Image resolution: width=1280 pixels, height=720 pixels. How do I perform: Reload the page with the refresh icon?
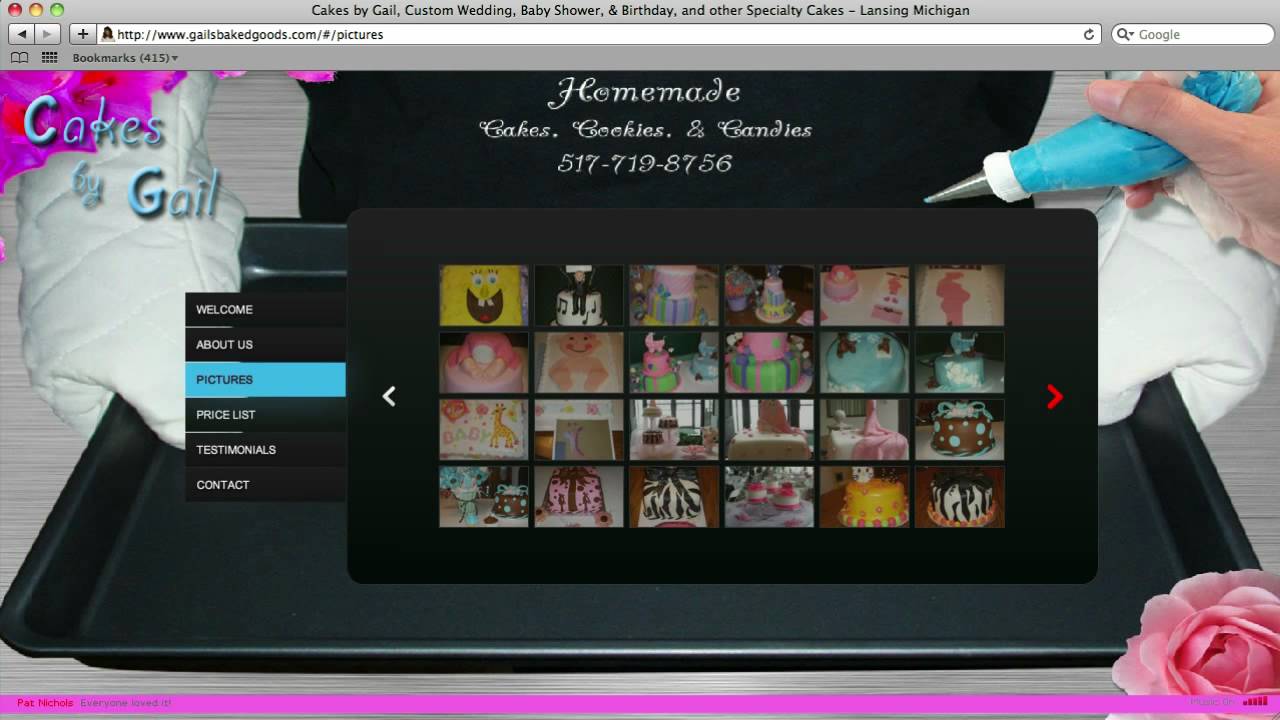[1089, 34]
